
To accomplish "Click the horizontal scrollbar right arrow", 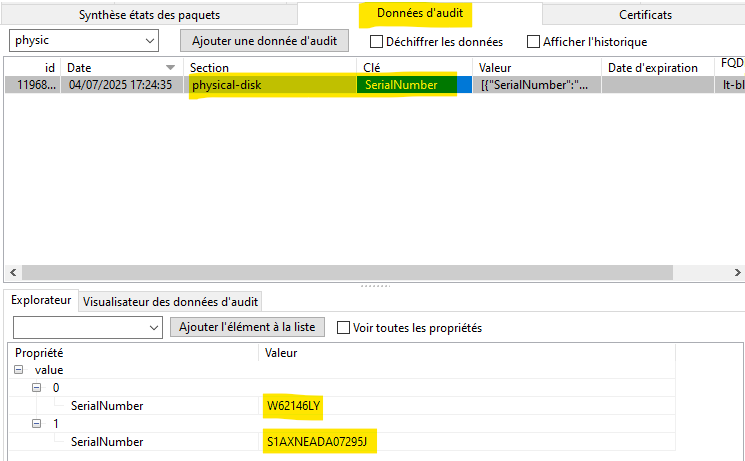I will (x=737, y=272).
